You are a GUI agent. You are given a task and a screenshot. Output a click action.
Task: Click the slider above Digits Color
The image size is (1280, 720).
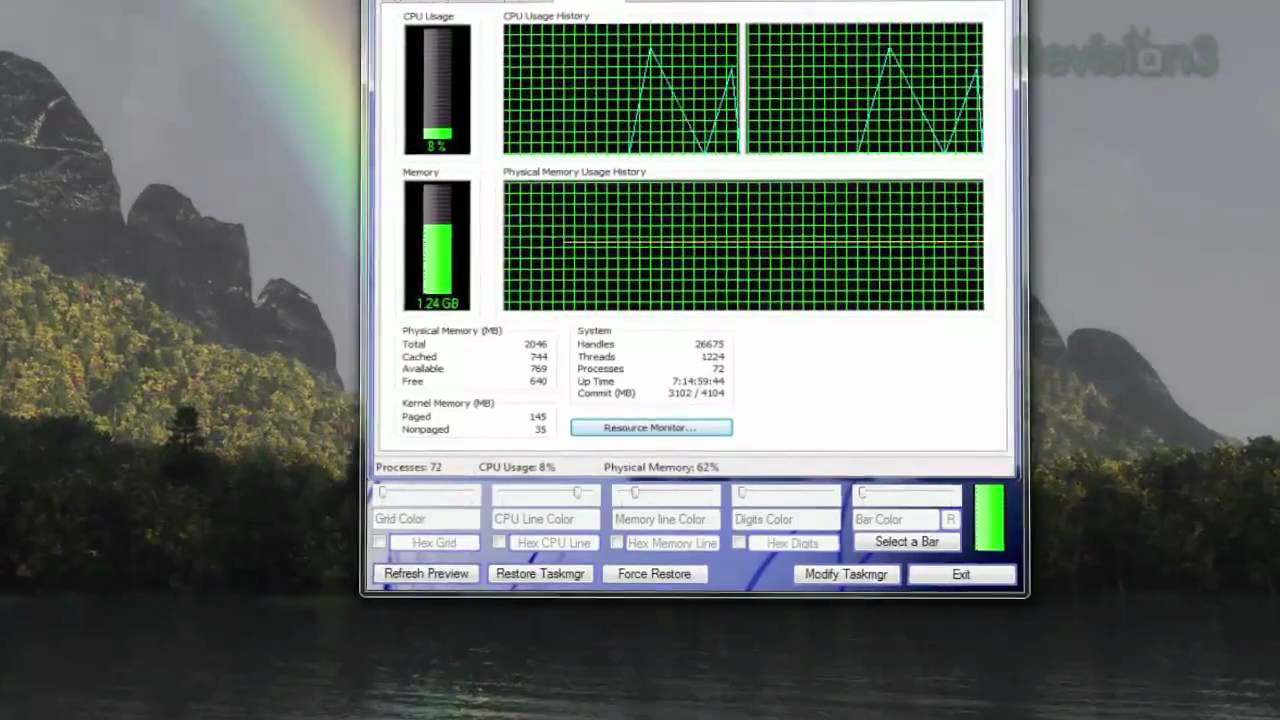[x=787, y=493]
